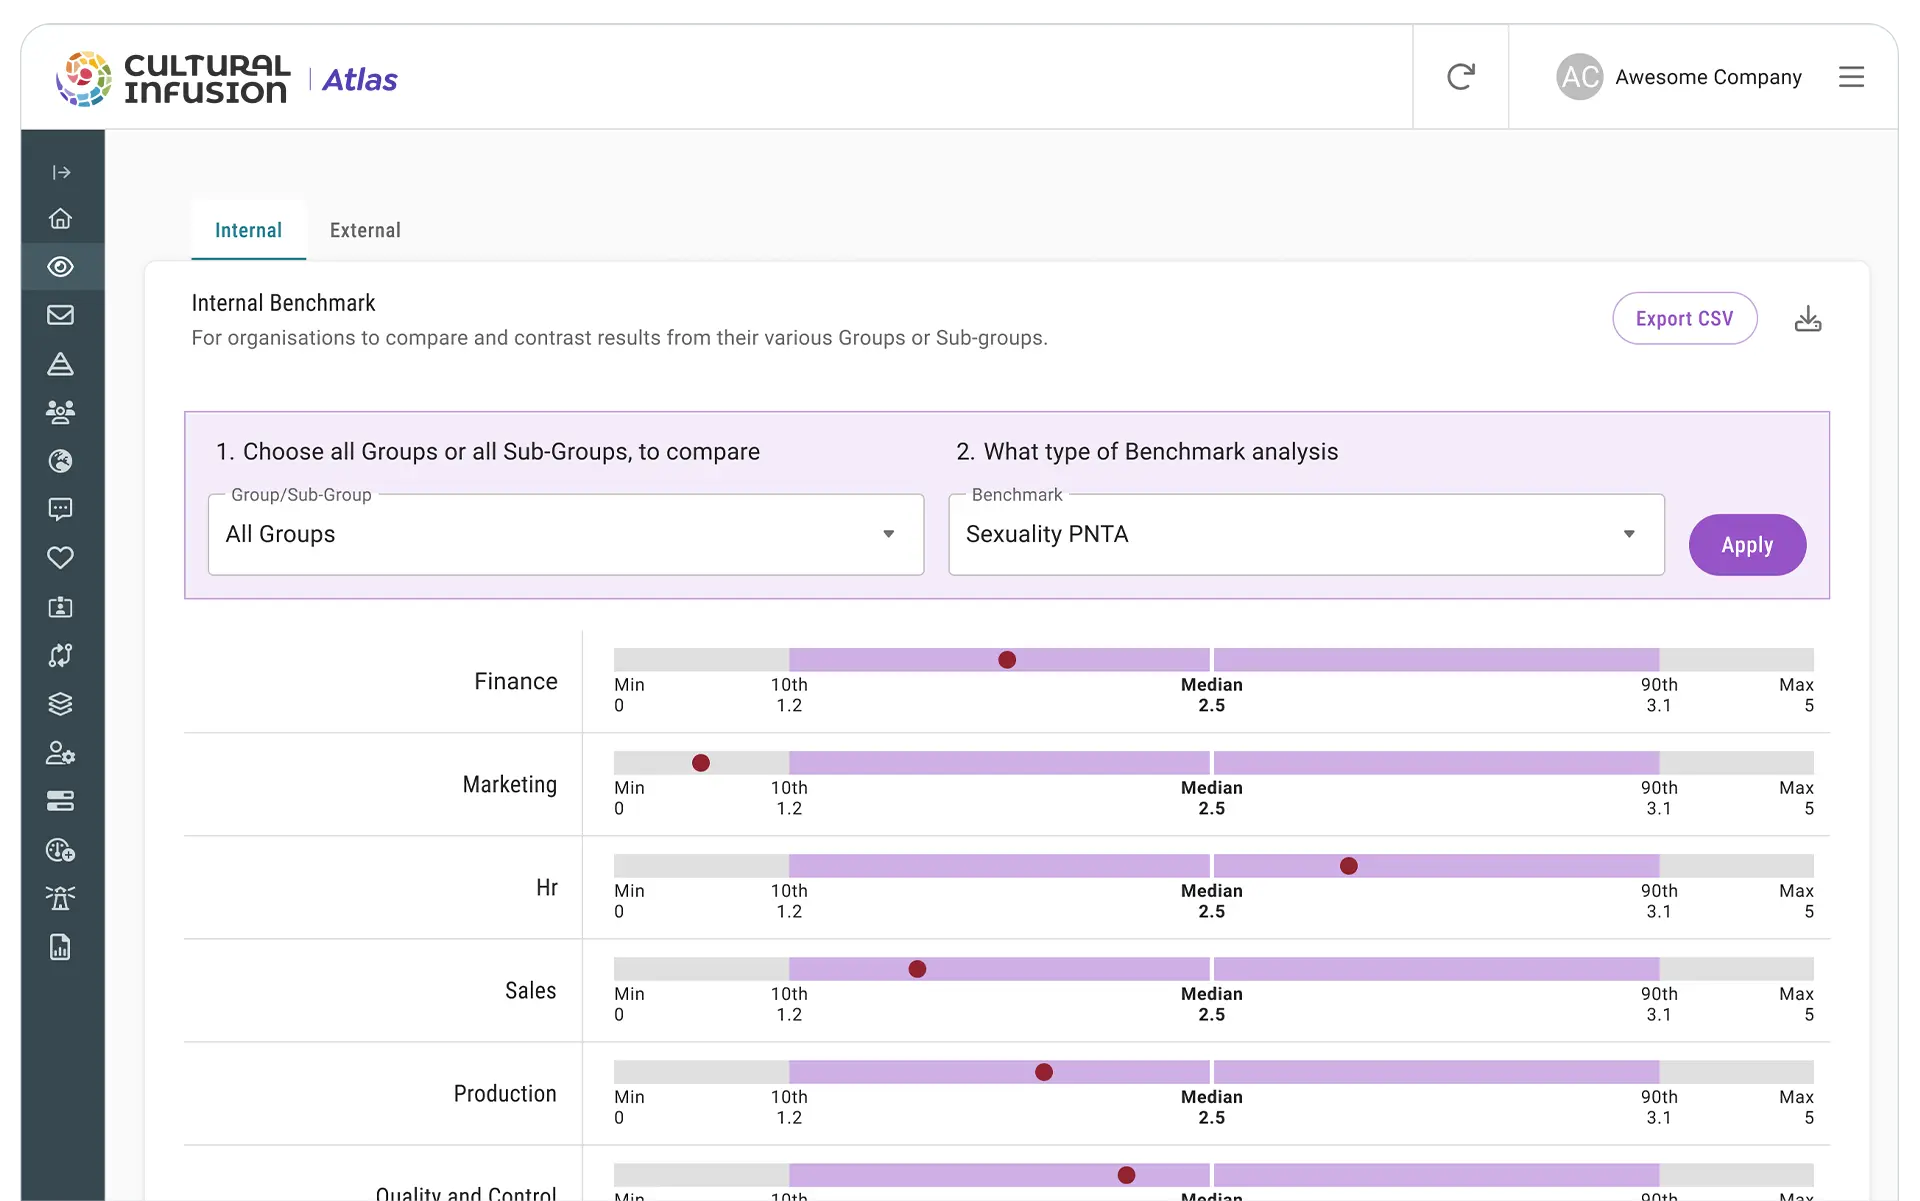Screen dimensions: 1920x1201
Task: Click the download icon beside Export CSV
Action: (x=1808, y=319)
